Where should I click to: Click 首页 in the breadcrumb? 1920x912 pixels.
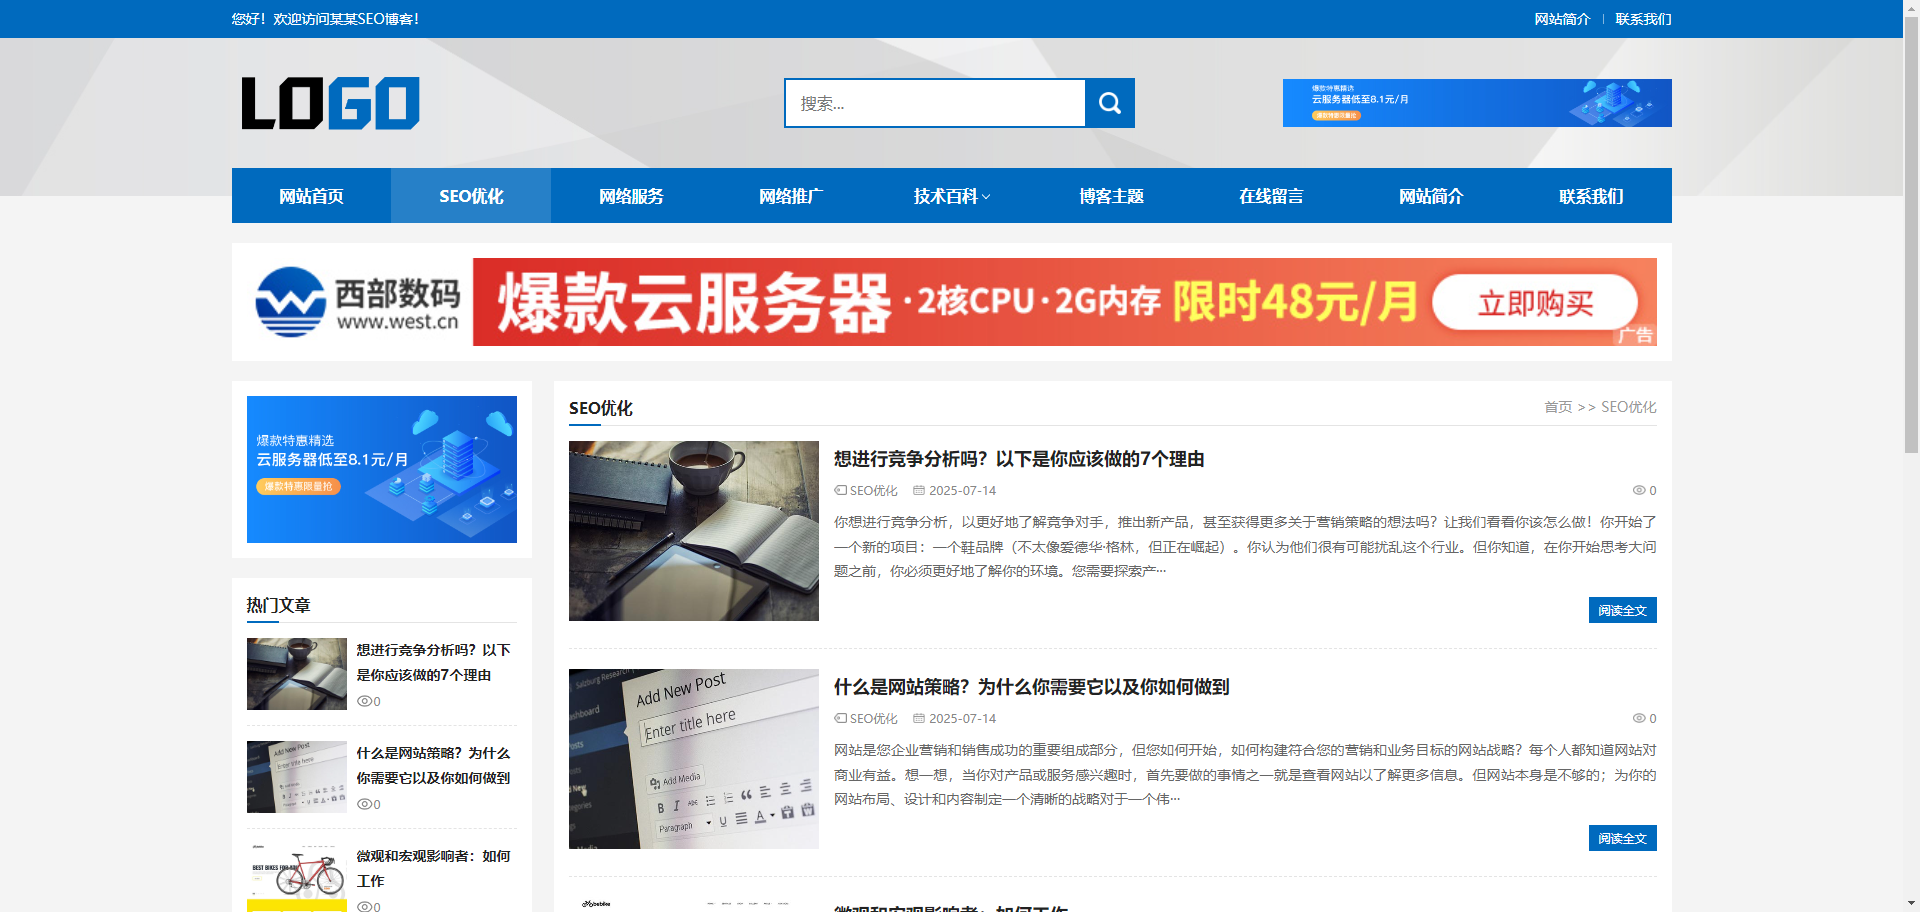(1558, 407)
